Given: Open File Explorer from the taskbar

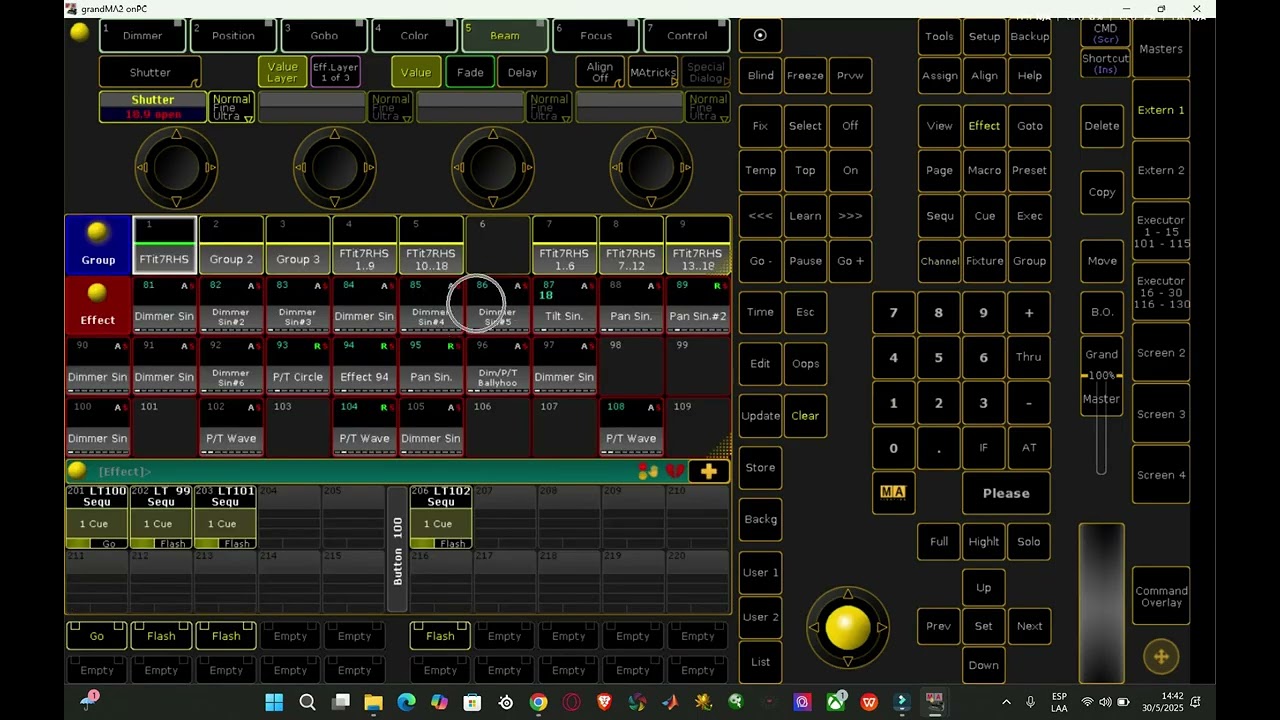Looking at the screenshot, I should click(x=373, y=702).
